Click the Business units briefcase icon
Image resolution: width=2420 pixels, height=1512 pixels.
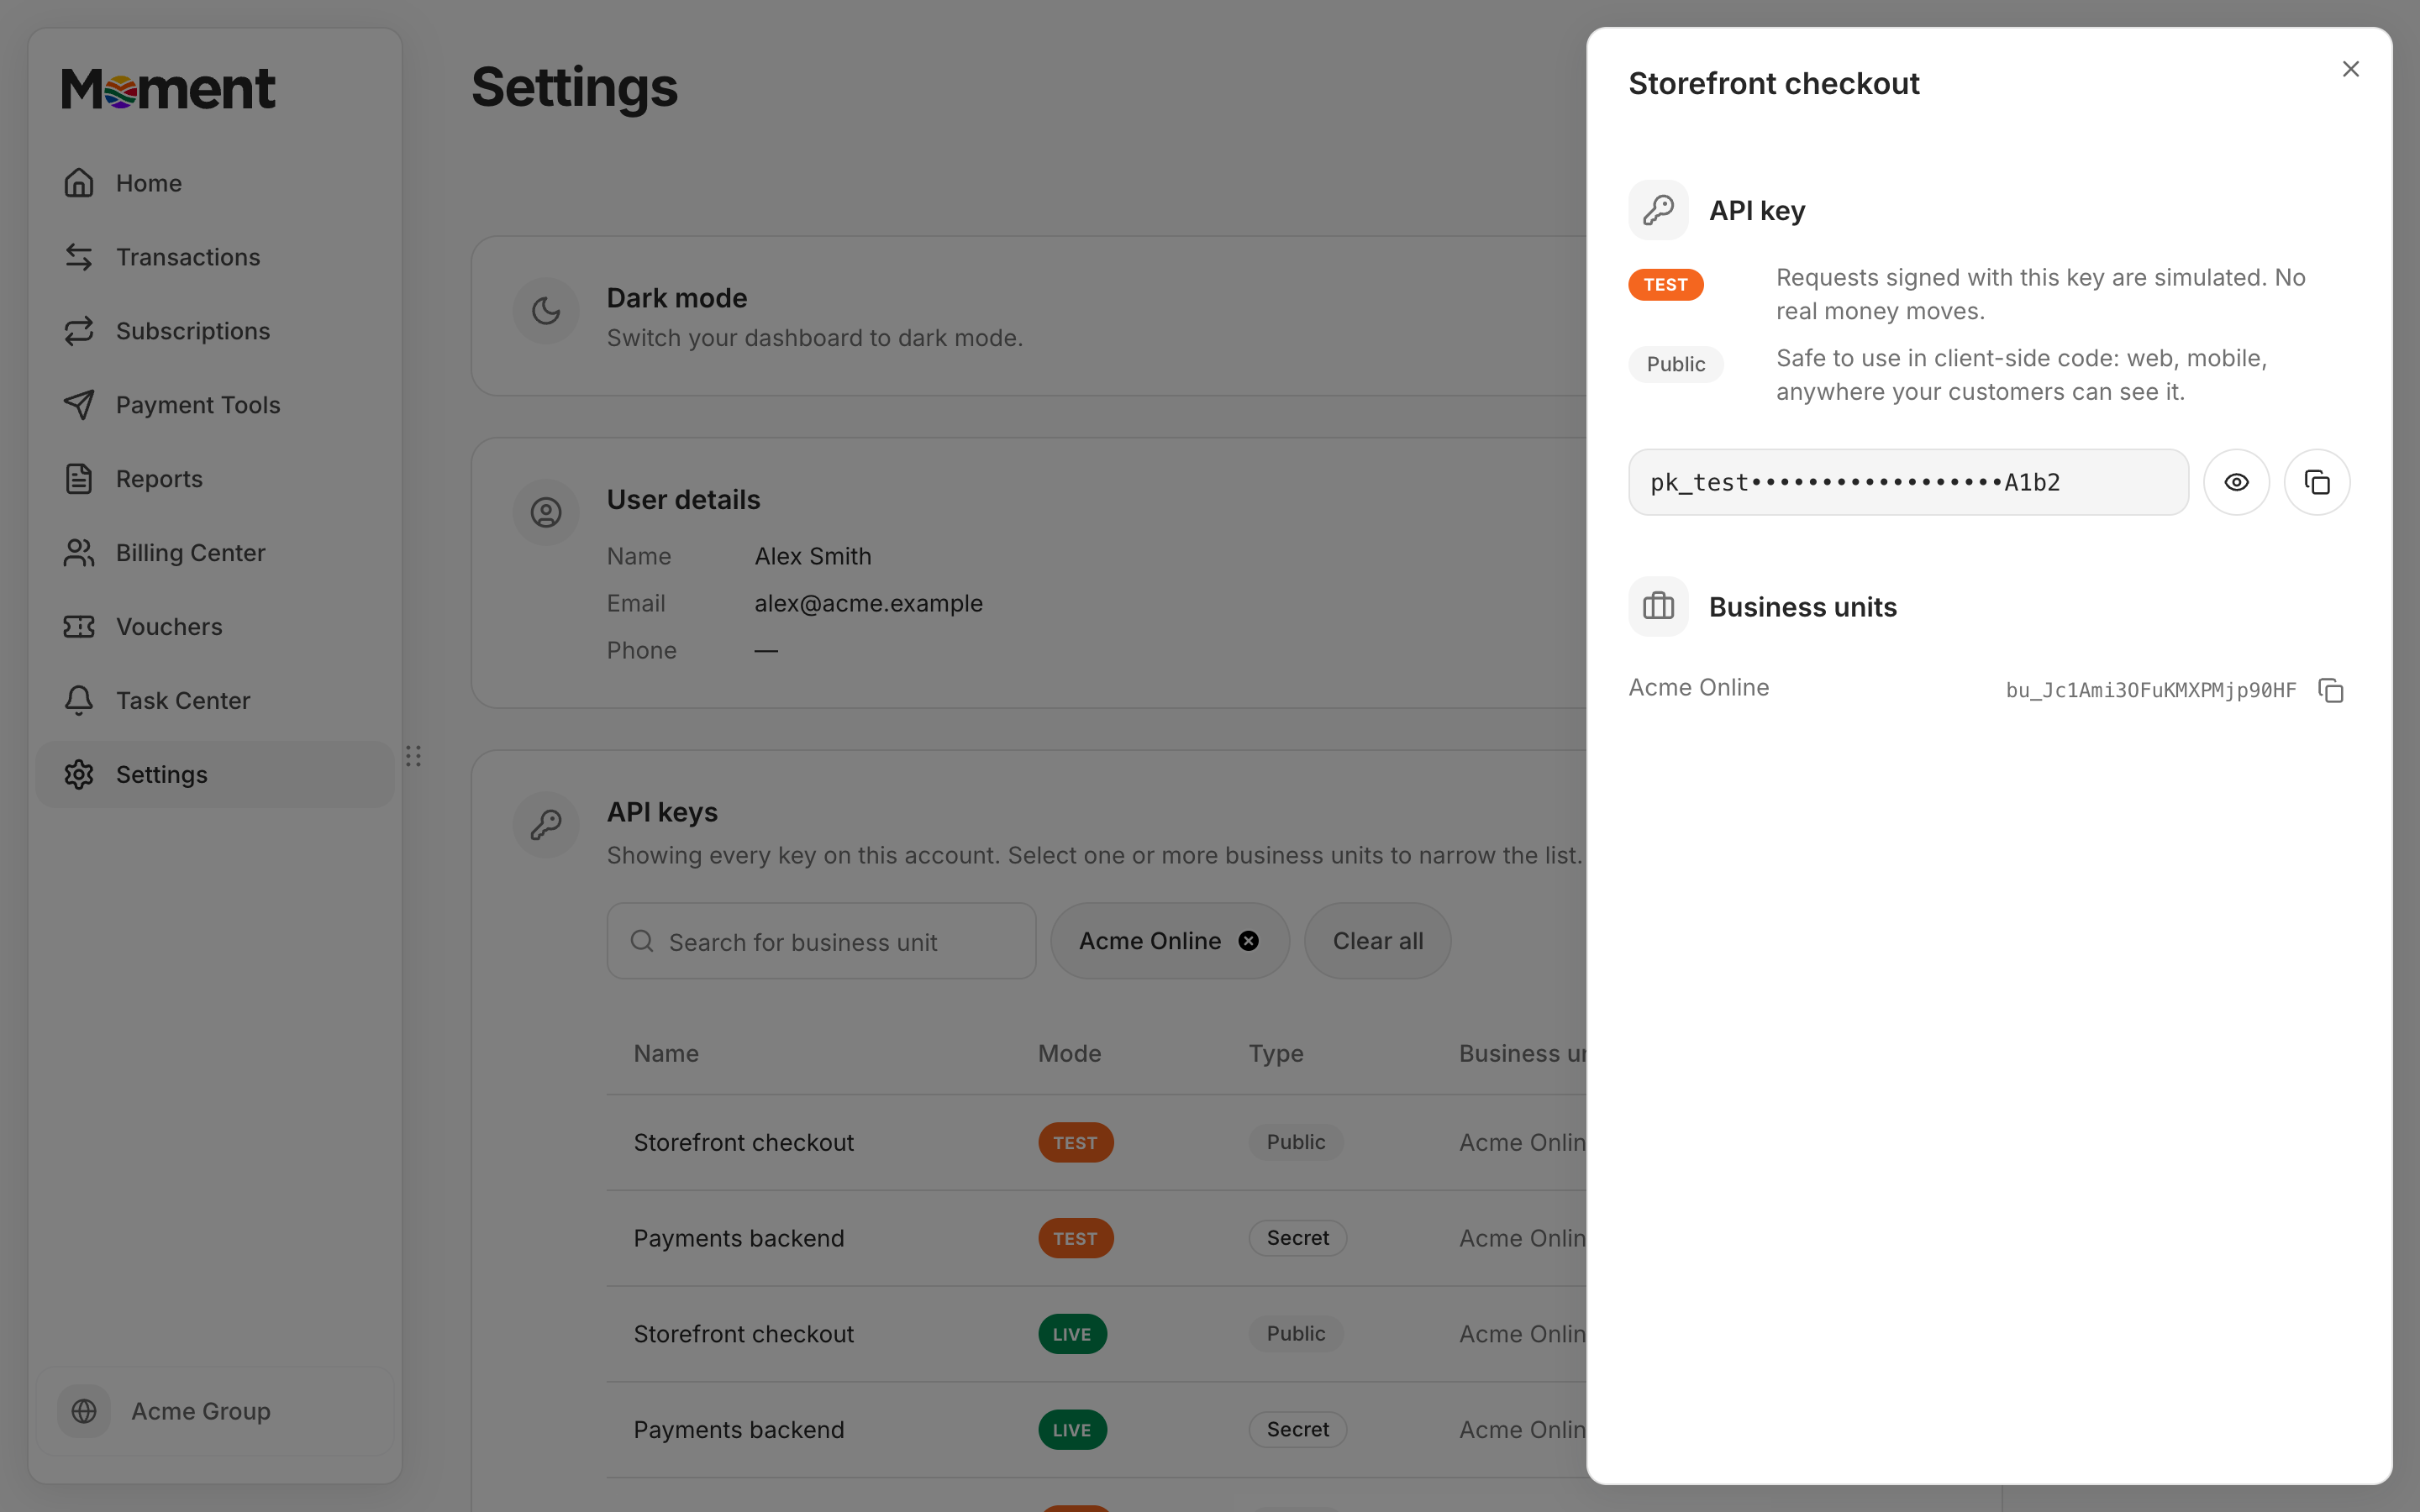click(x=1658, y=606)
